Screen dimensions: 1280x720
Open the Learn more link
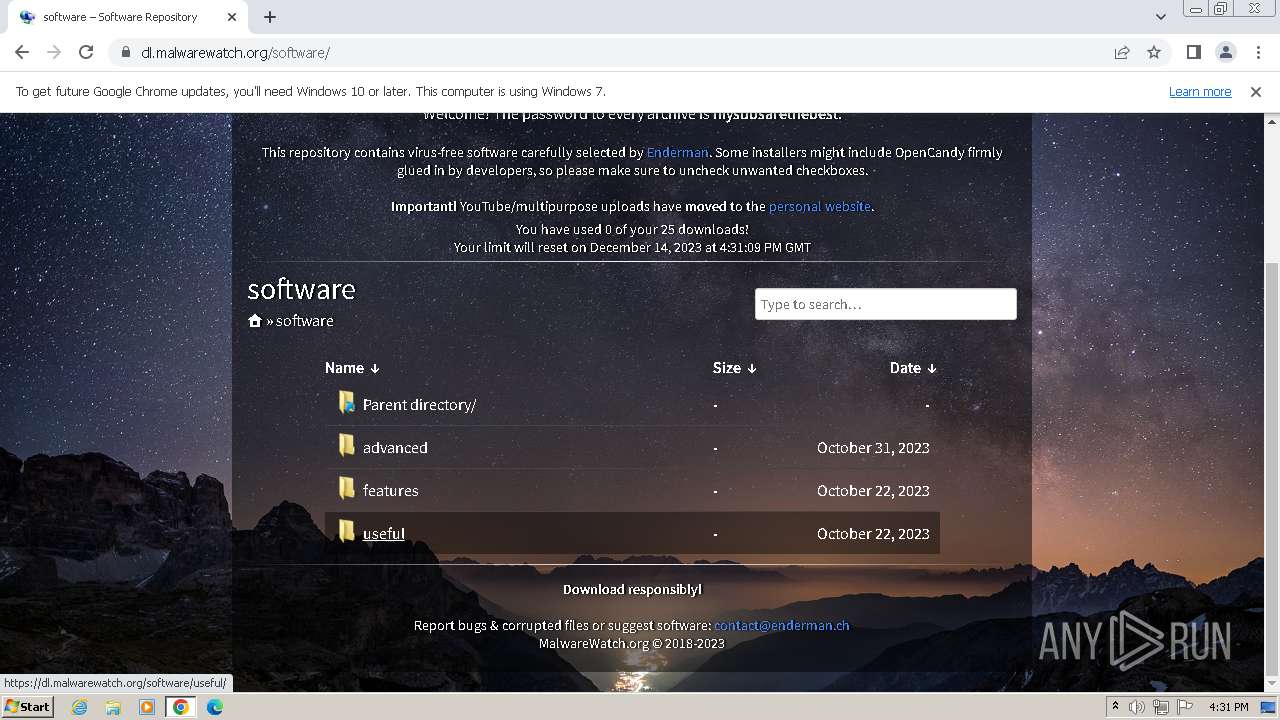(1200, 91)
